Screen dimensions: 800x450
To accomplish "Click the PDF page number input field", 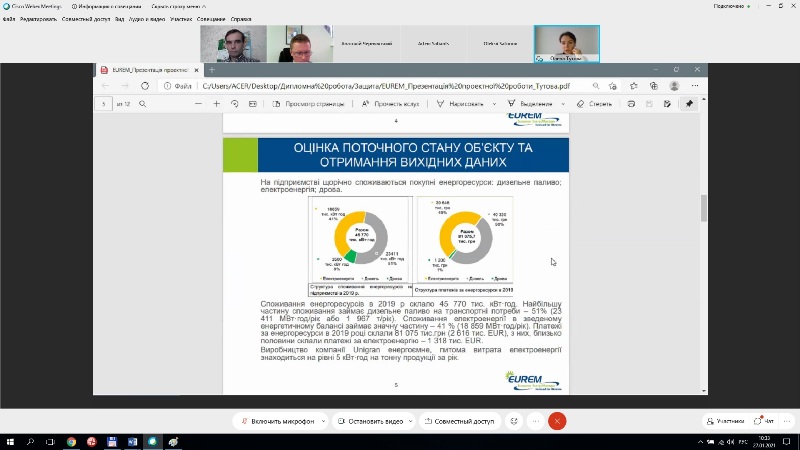I will [x=104, y=104].
